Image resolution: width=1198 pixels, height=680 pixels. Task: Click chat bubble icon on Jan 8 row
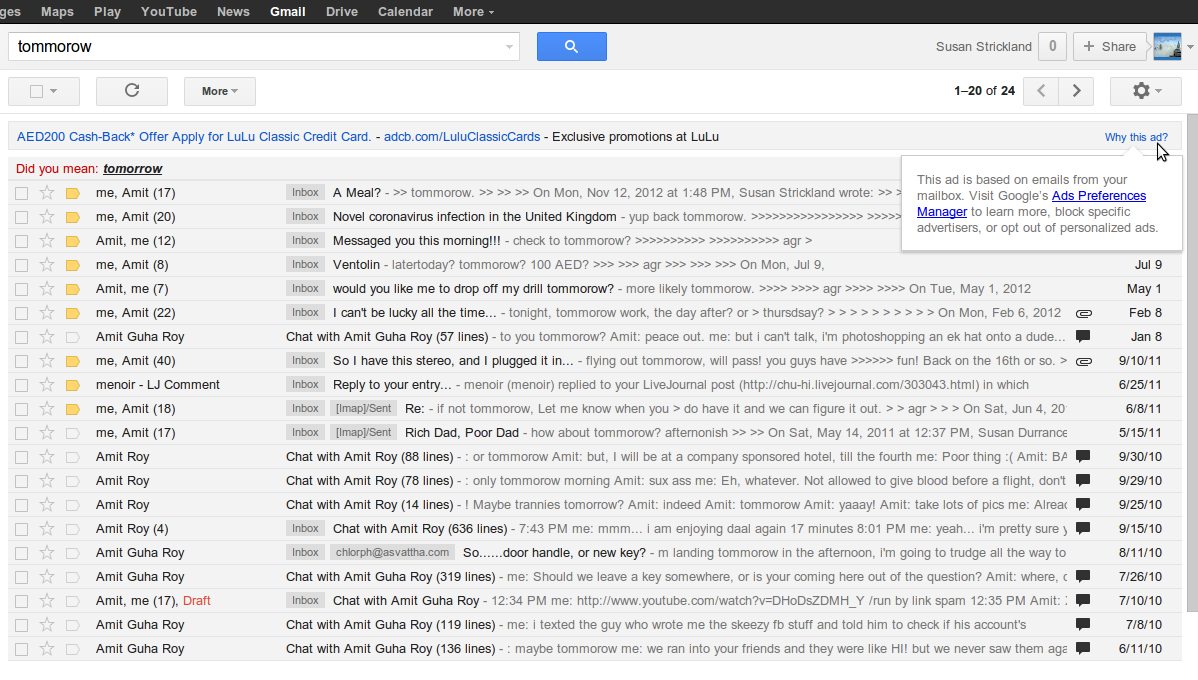click(x=1083, y=336)
